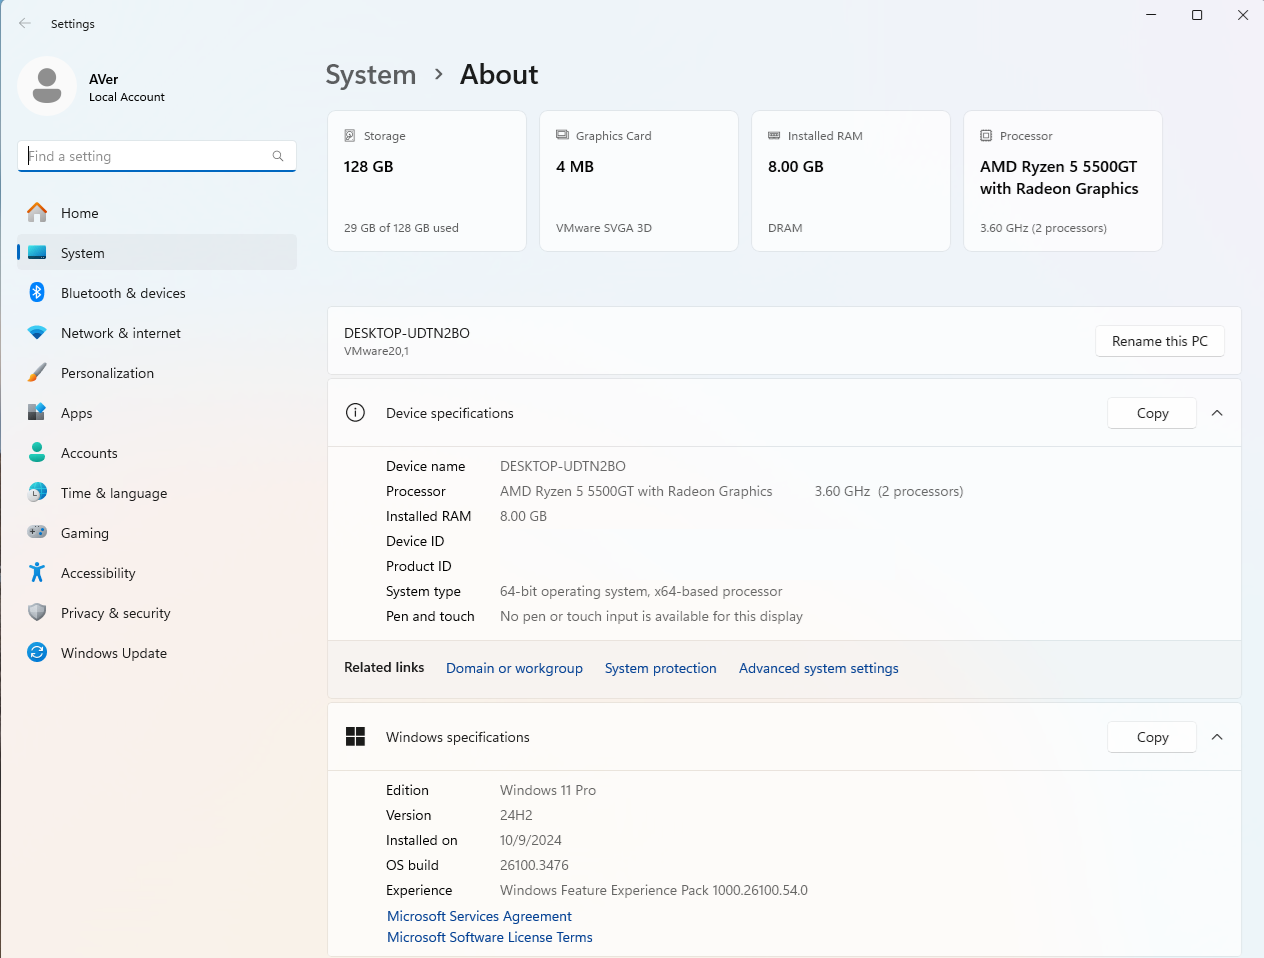Click the Edition value Windows 11 Pro
This screenshot has width=1264, height=958.
tap(548, 790)
